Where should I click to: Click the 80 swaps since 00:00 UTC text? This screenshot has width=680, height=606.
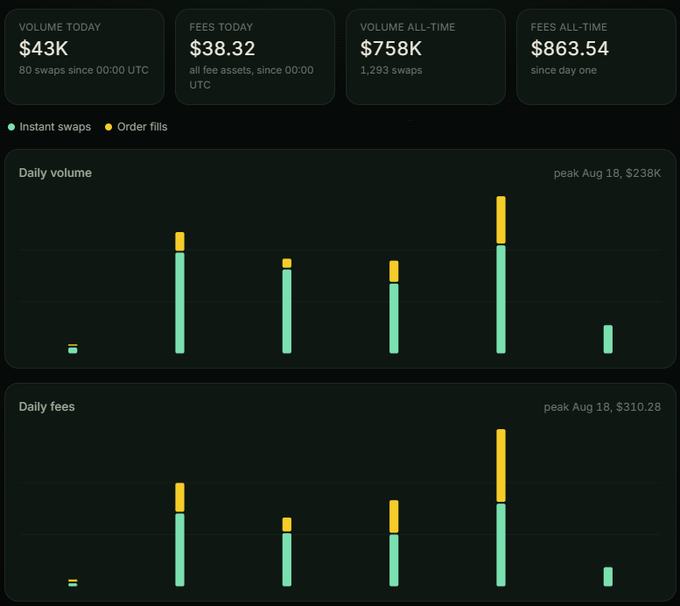tap(84, 70)
